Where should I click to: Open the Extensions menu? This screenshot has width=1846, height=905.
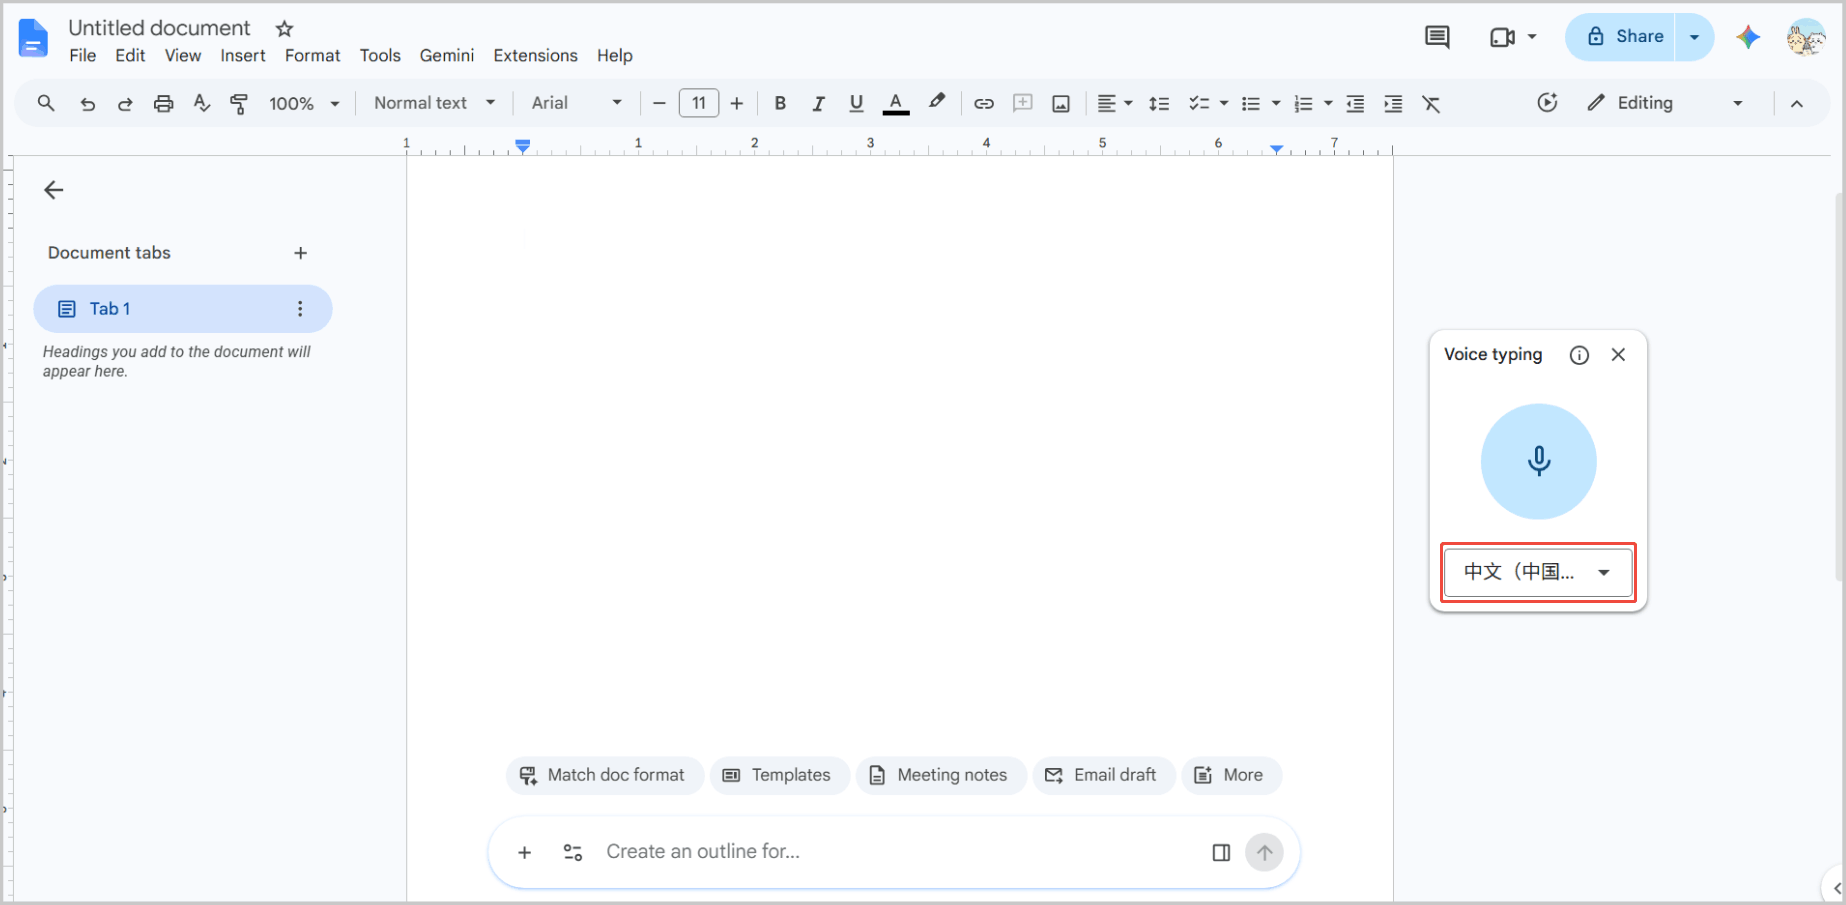click(535, 56)
